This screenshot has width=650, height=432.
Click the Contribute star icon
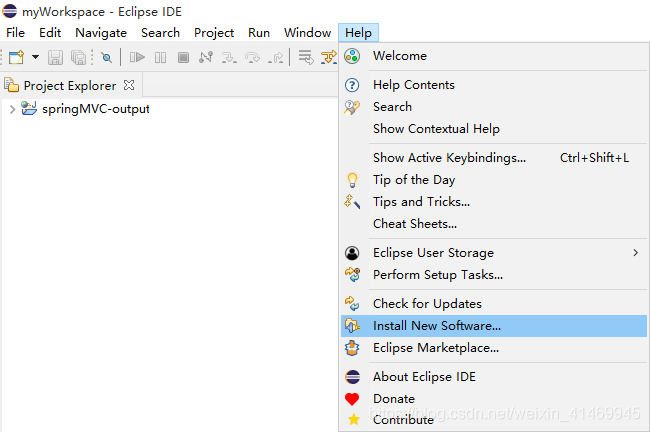(x=354, y=420)
